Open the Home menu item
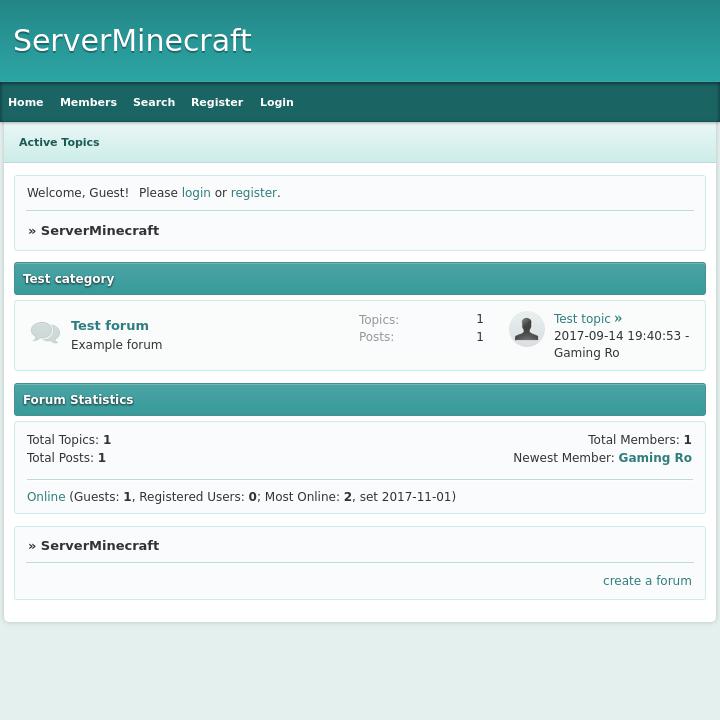Screen dimensions: 720x720 pyautogui.click(x=26, y=102)
